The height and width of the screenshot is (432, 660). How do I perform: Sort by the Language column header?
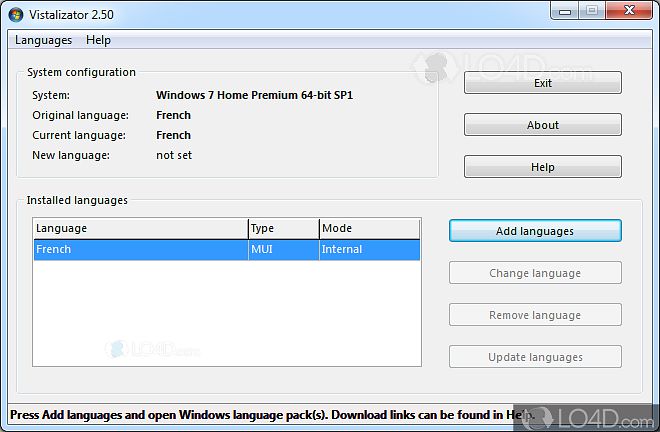click(x=141, y=229)
